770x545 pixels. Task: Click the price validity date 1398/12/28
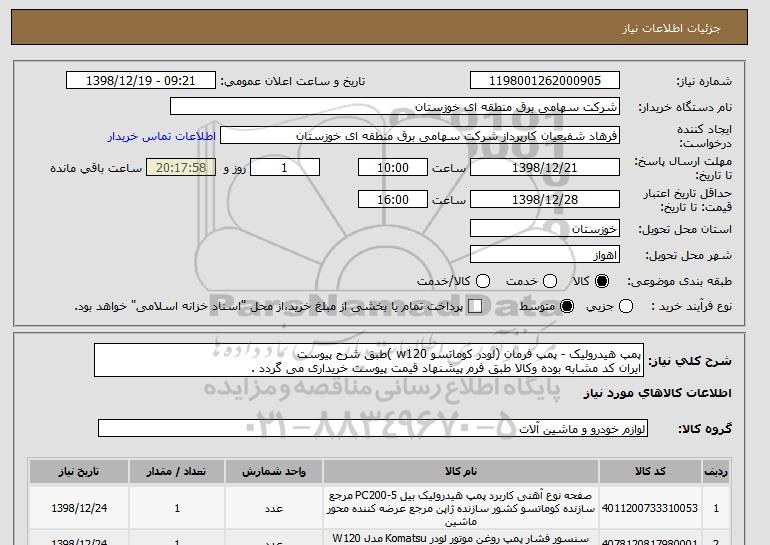pyautogui.click(x=545, y=199)
